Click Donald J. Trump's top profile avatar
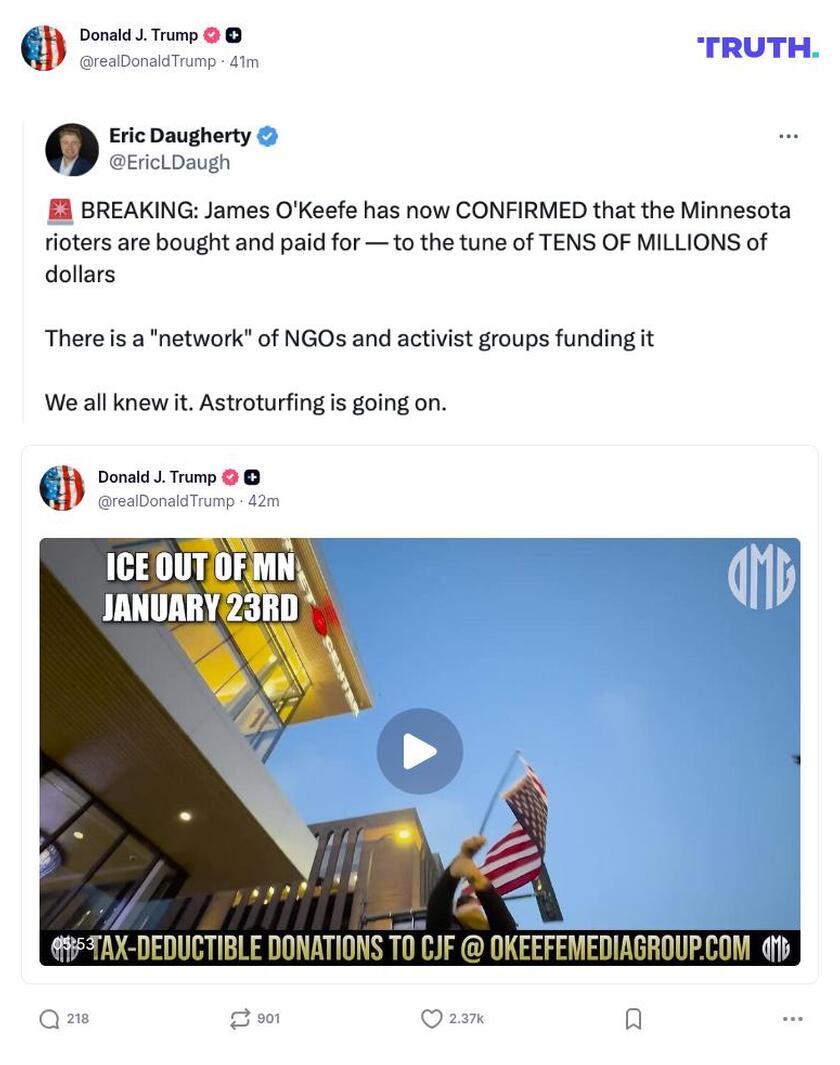The image size is (840, 1065). click(43, 48)
